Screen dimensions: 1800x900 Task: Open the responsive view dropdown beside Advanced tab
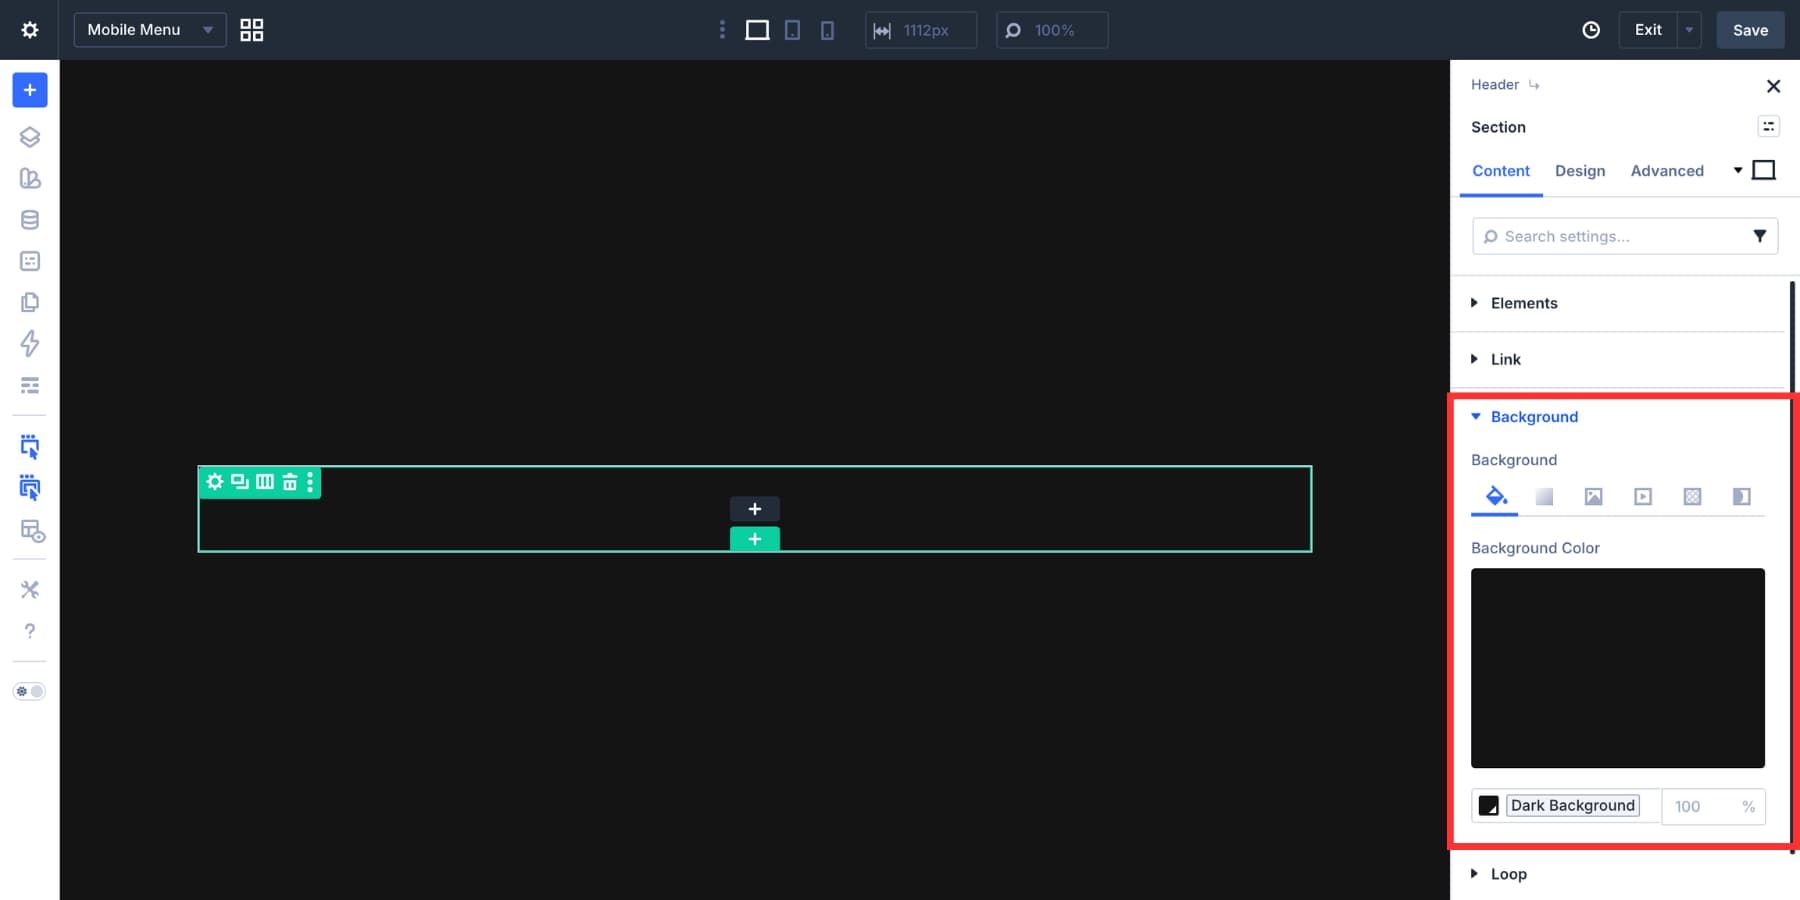1755,170
